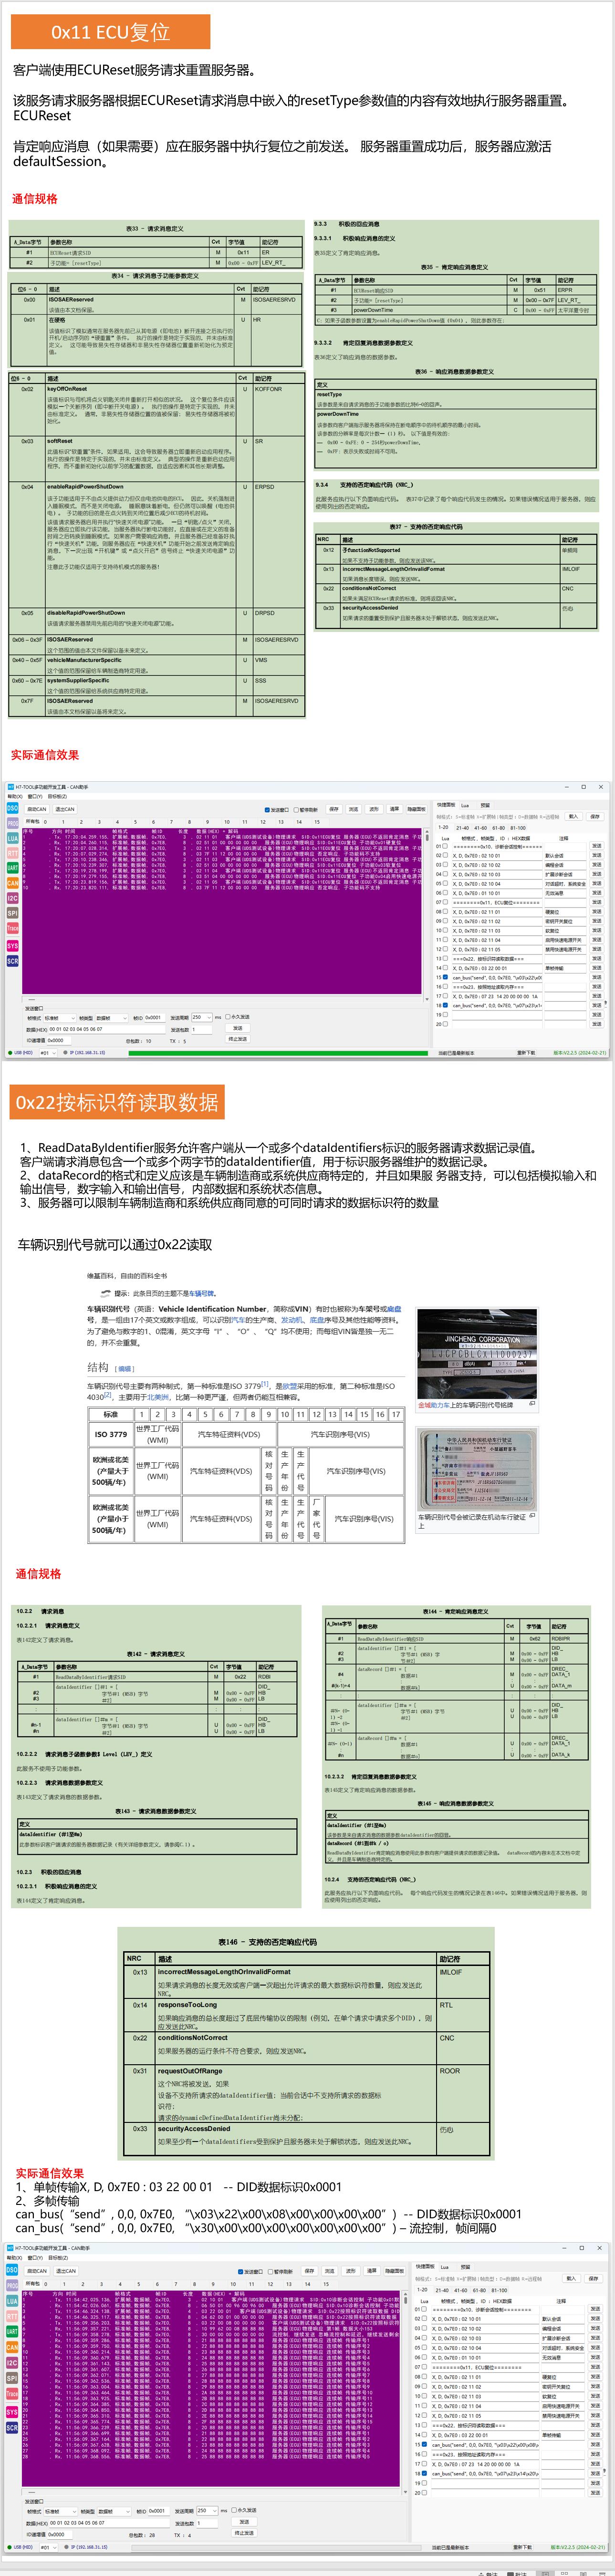
Task: Follow the 车辆号牌 link in VIN article
Action: pyautogui.click(x=202, y=1293)
